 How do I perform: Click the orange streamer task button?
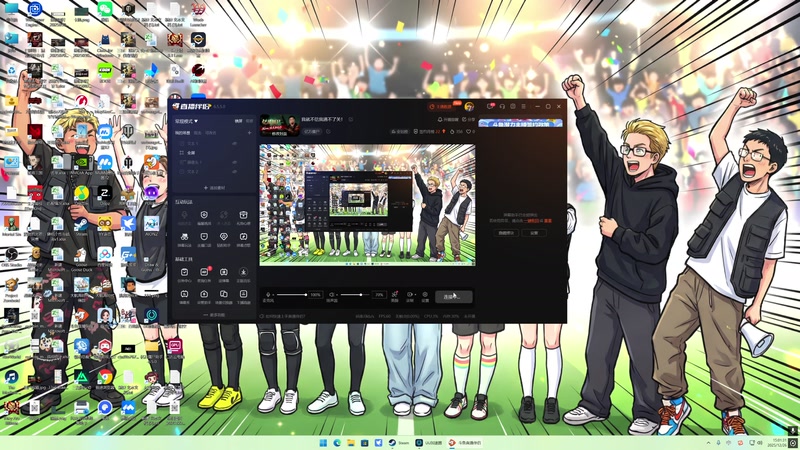(442, 106)
